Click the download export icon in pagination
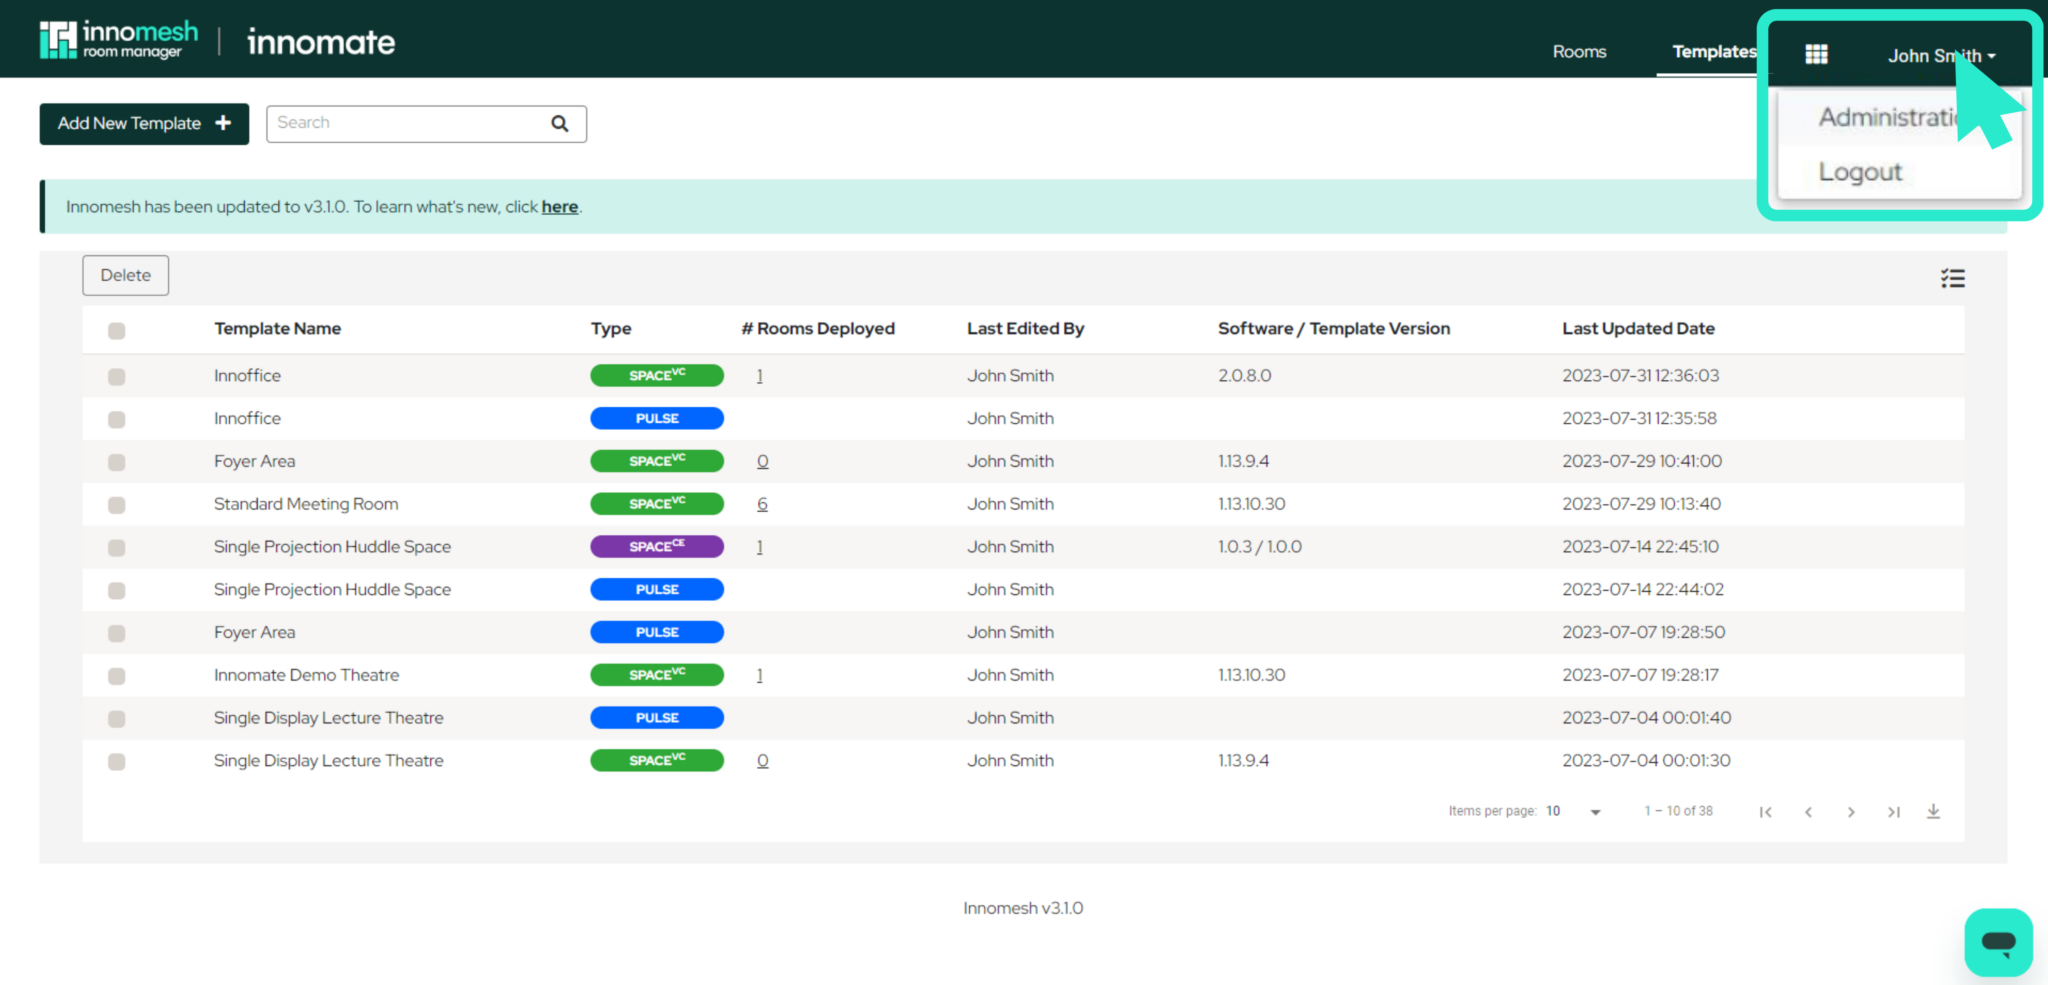Screen dimensions: 2048x985 pos(1933,811)
